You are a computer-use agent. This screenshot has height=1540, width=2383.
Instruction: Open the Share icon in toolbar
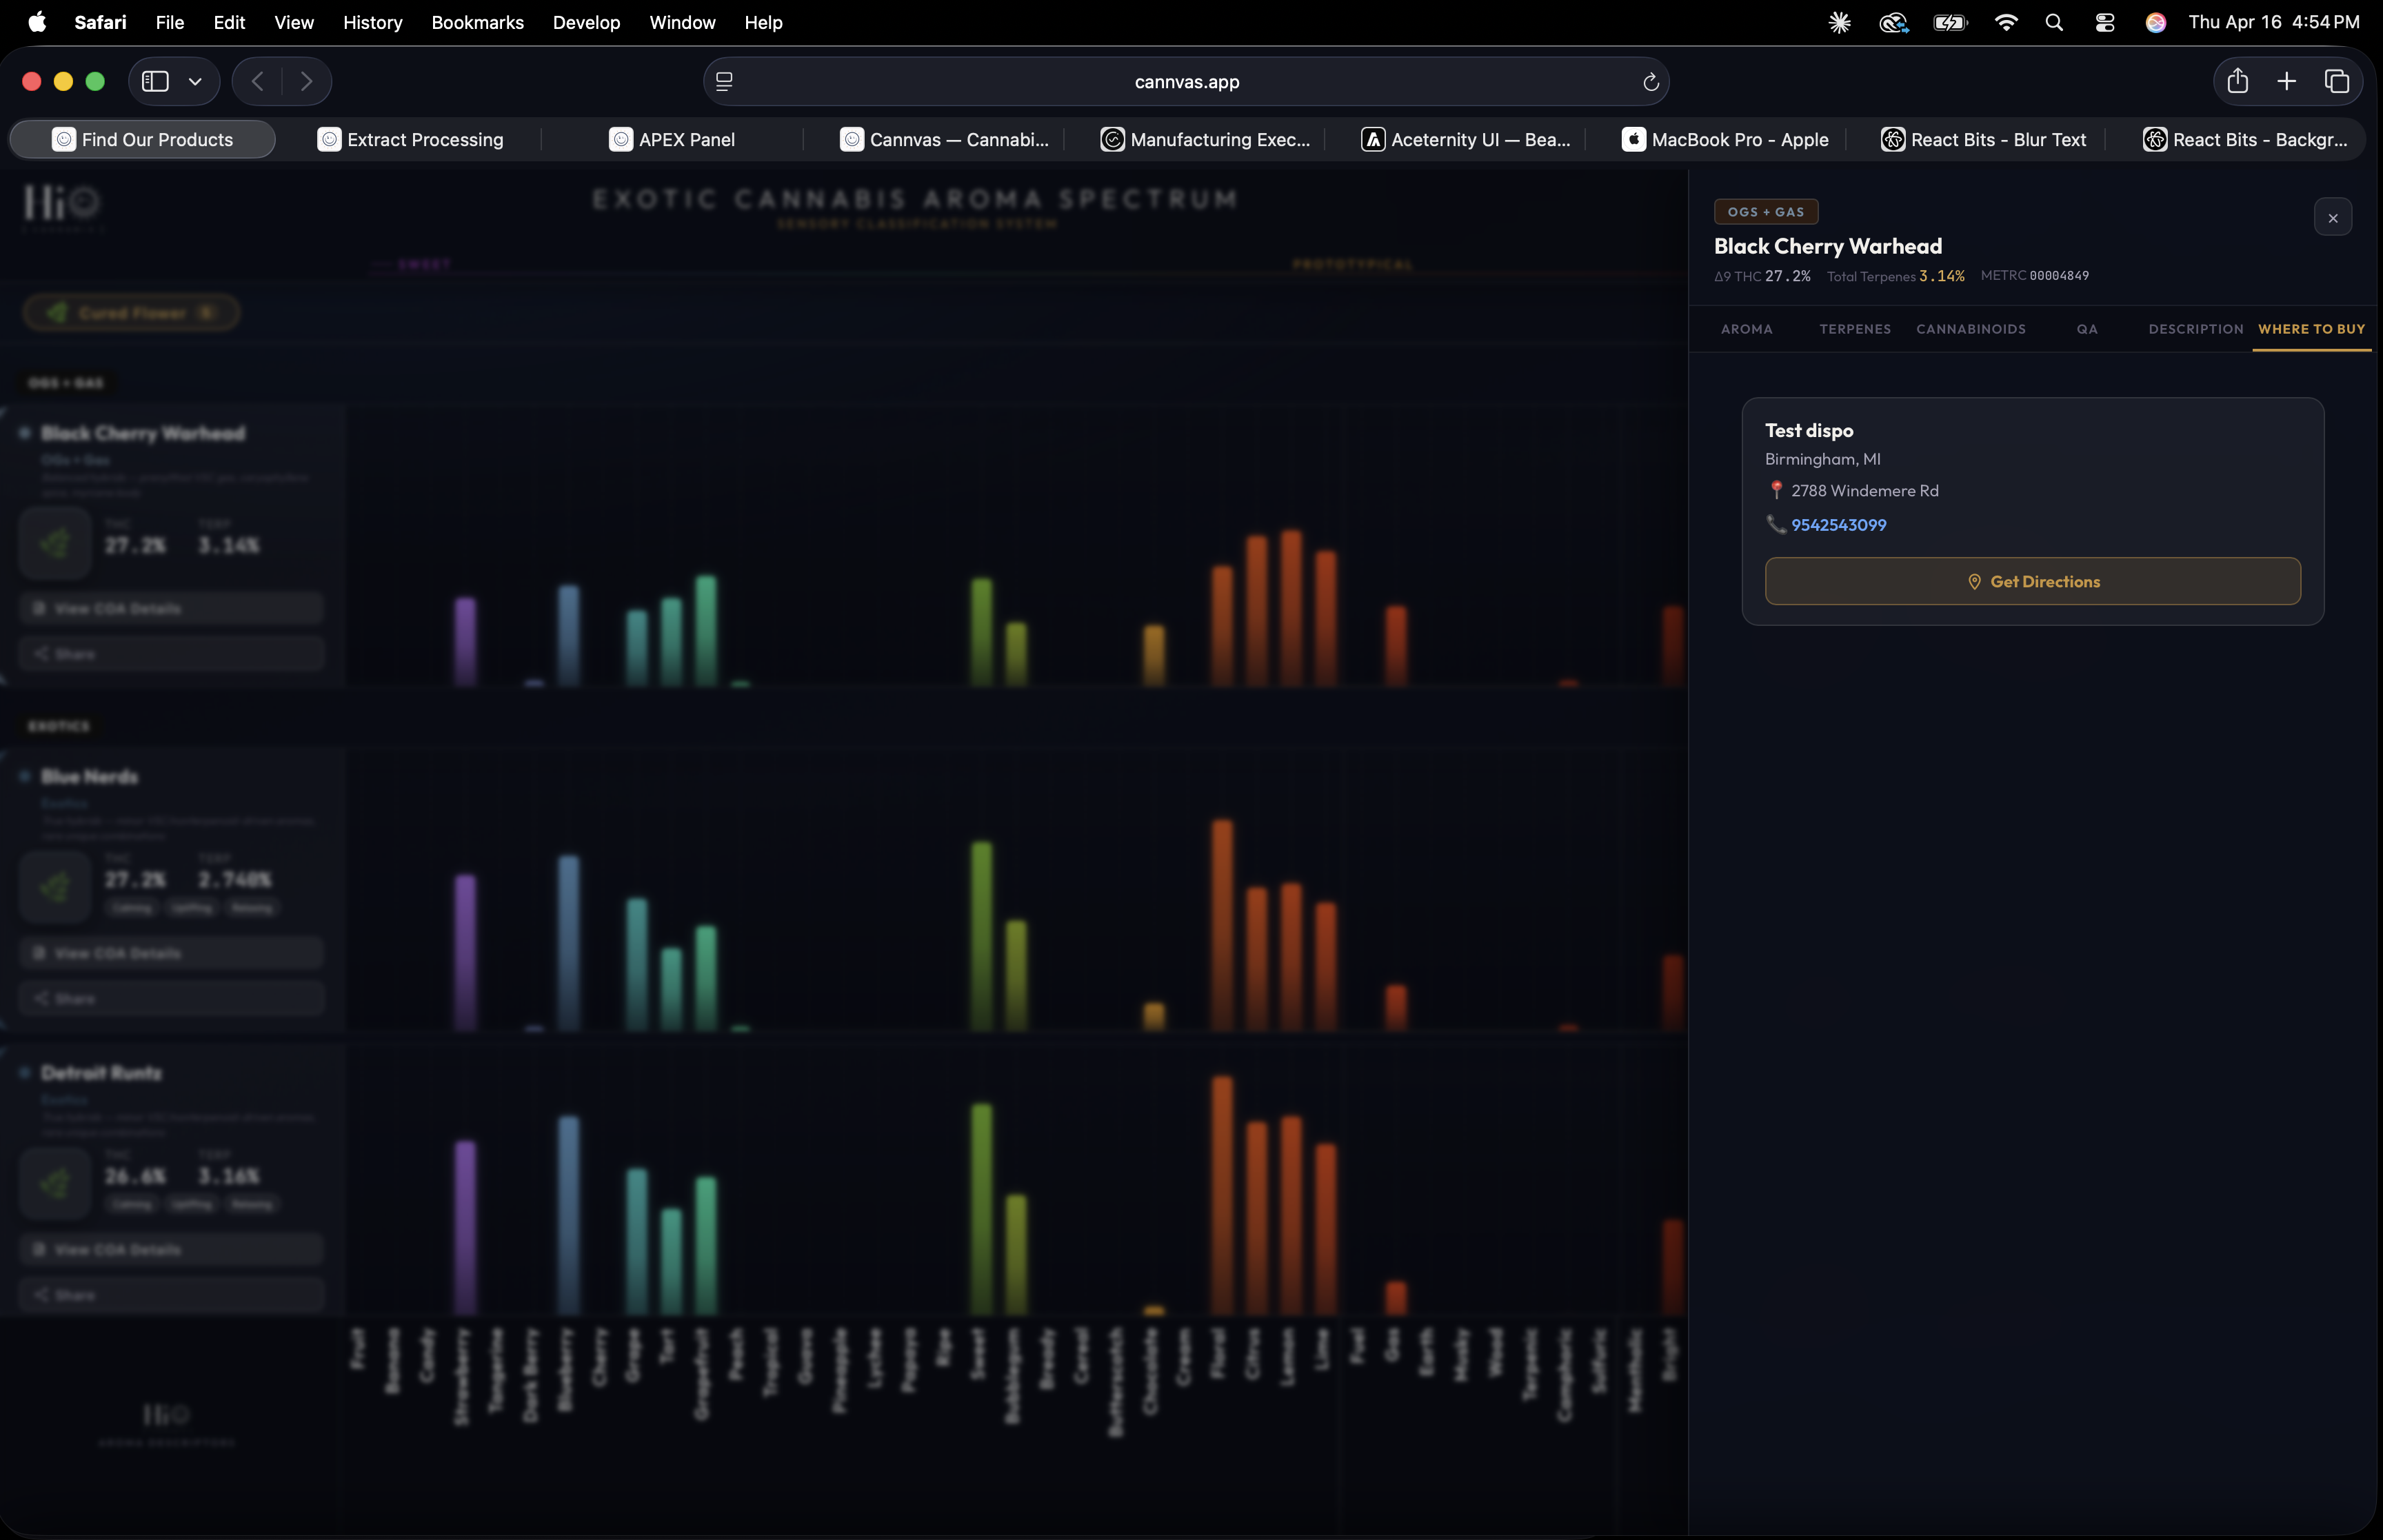tap(2237, 82)
